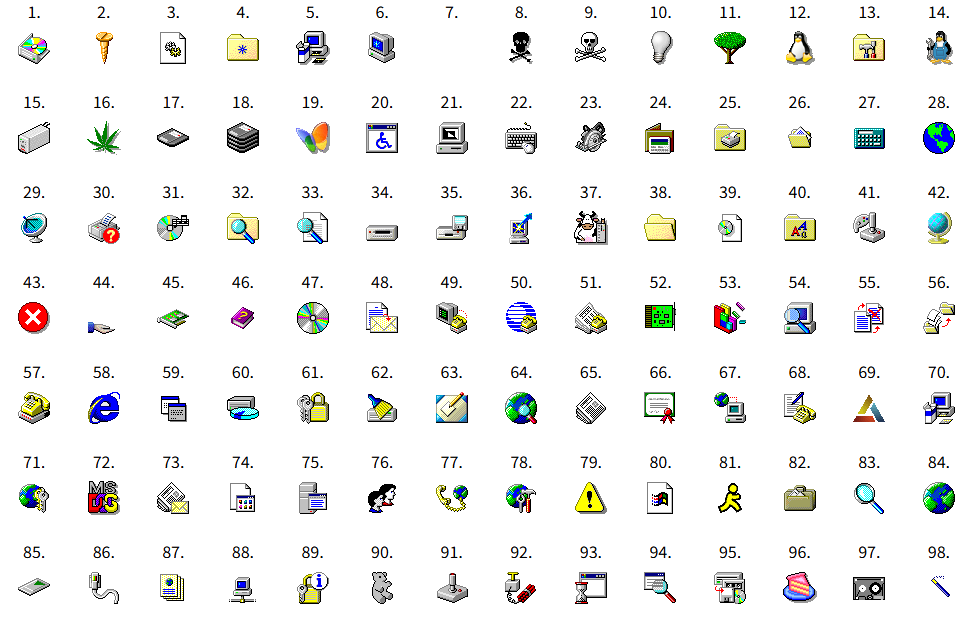Click the purple help book icon 46
Image resolution: width=969 pixels, height=620 pixels.
(x=243, y=318)
